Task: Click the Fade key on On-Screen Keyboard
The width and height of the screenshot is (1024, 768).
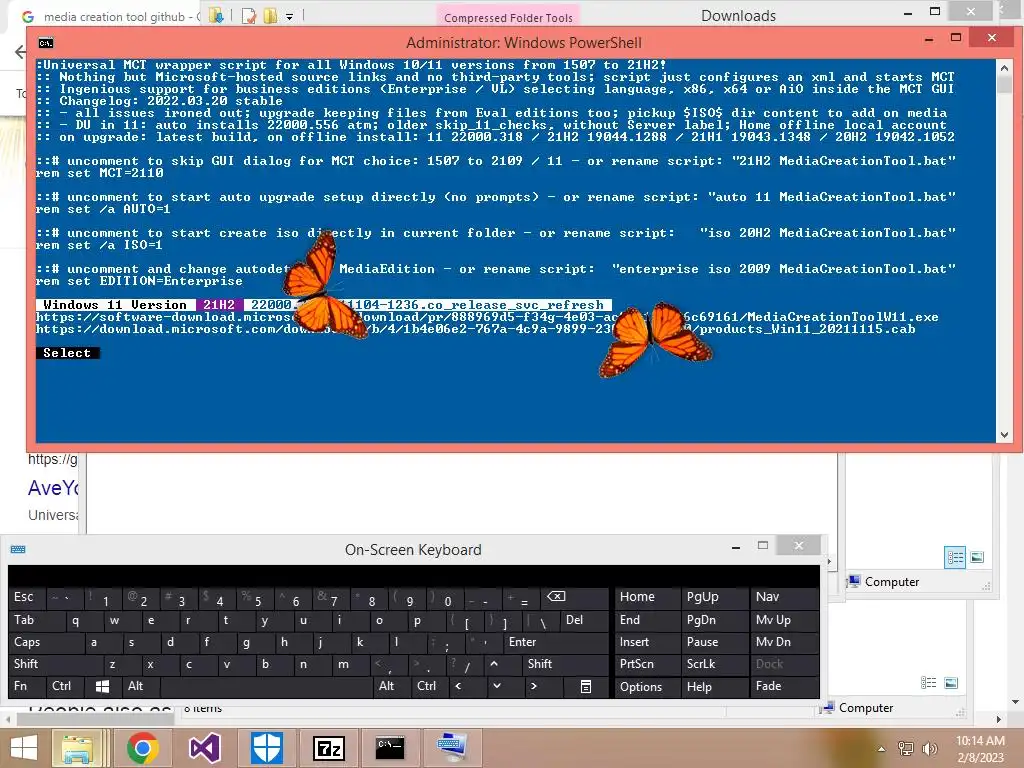Action: tap(784, 686)
